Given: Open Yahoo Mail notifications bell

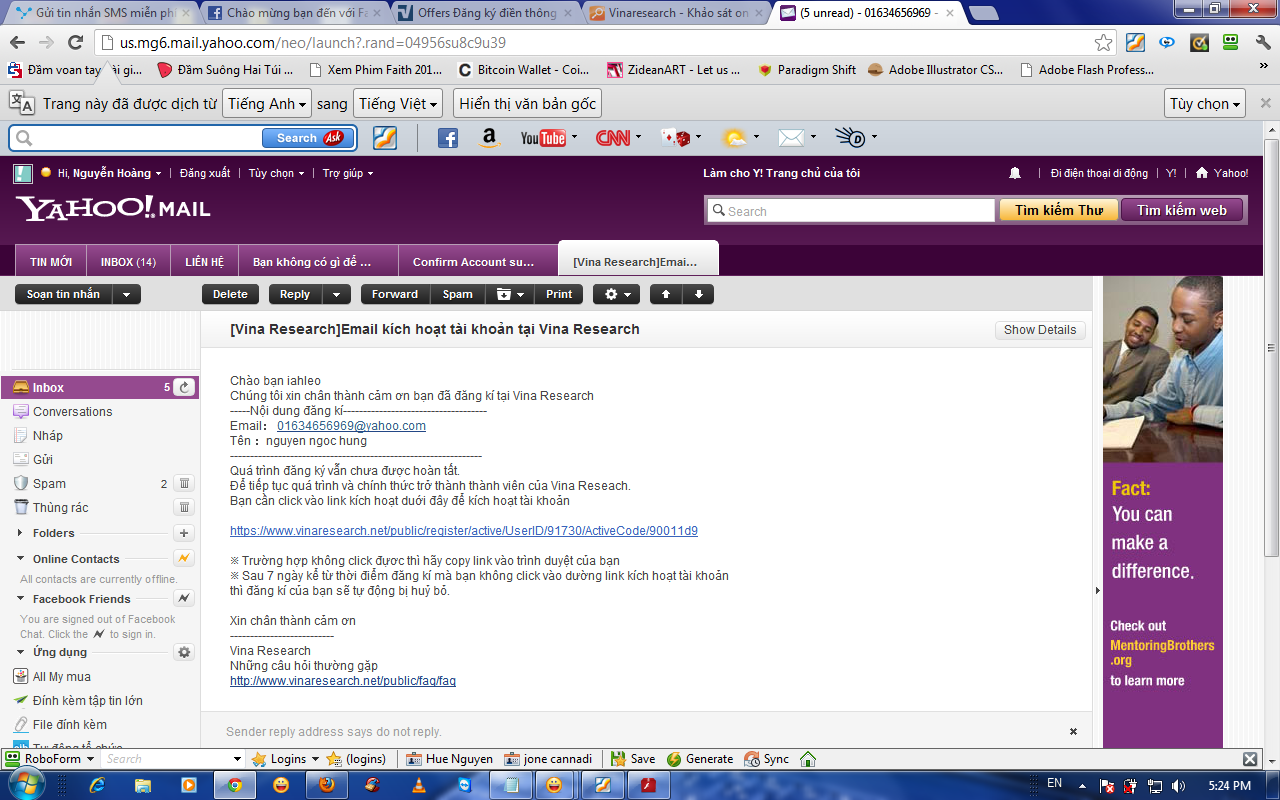Looking at the screenshot, I should (x=1015, y=173).
